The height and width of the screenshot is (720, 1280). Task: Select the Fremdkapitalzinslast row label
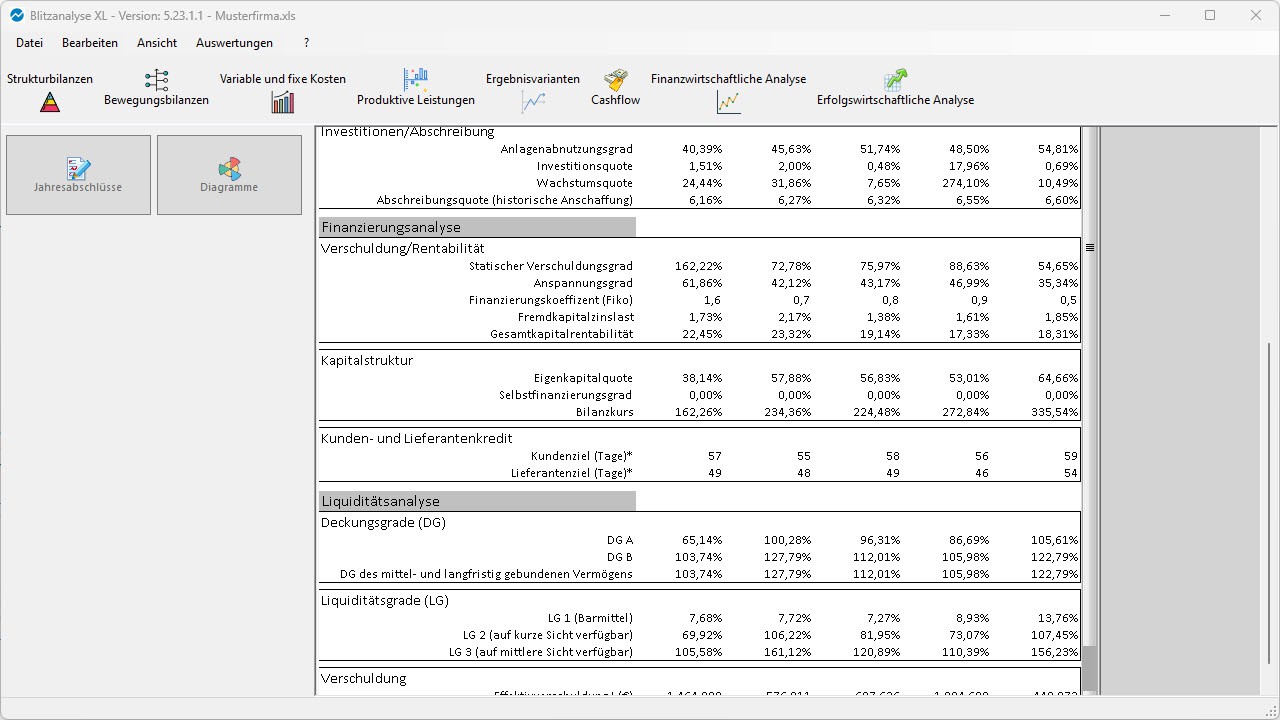click(x=575, y=317)
